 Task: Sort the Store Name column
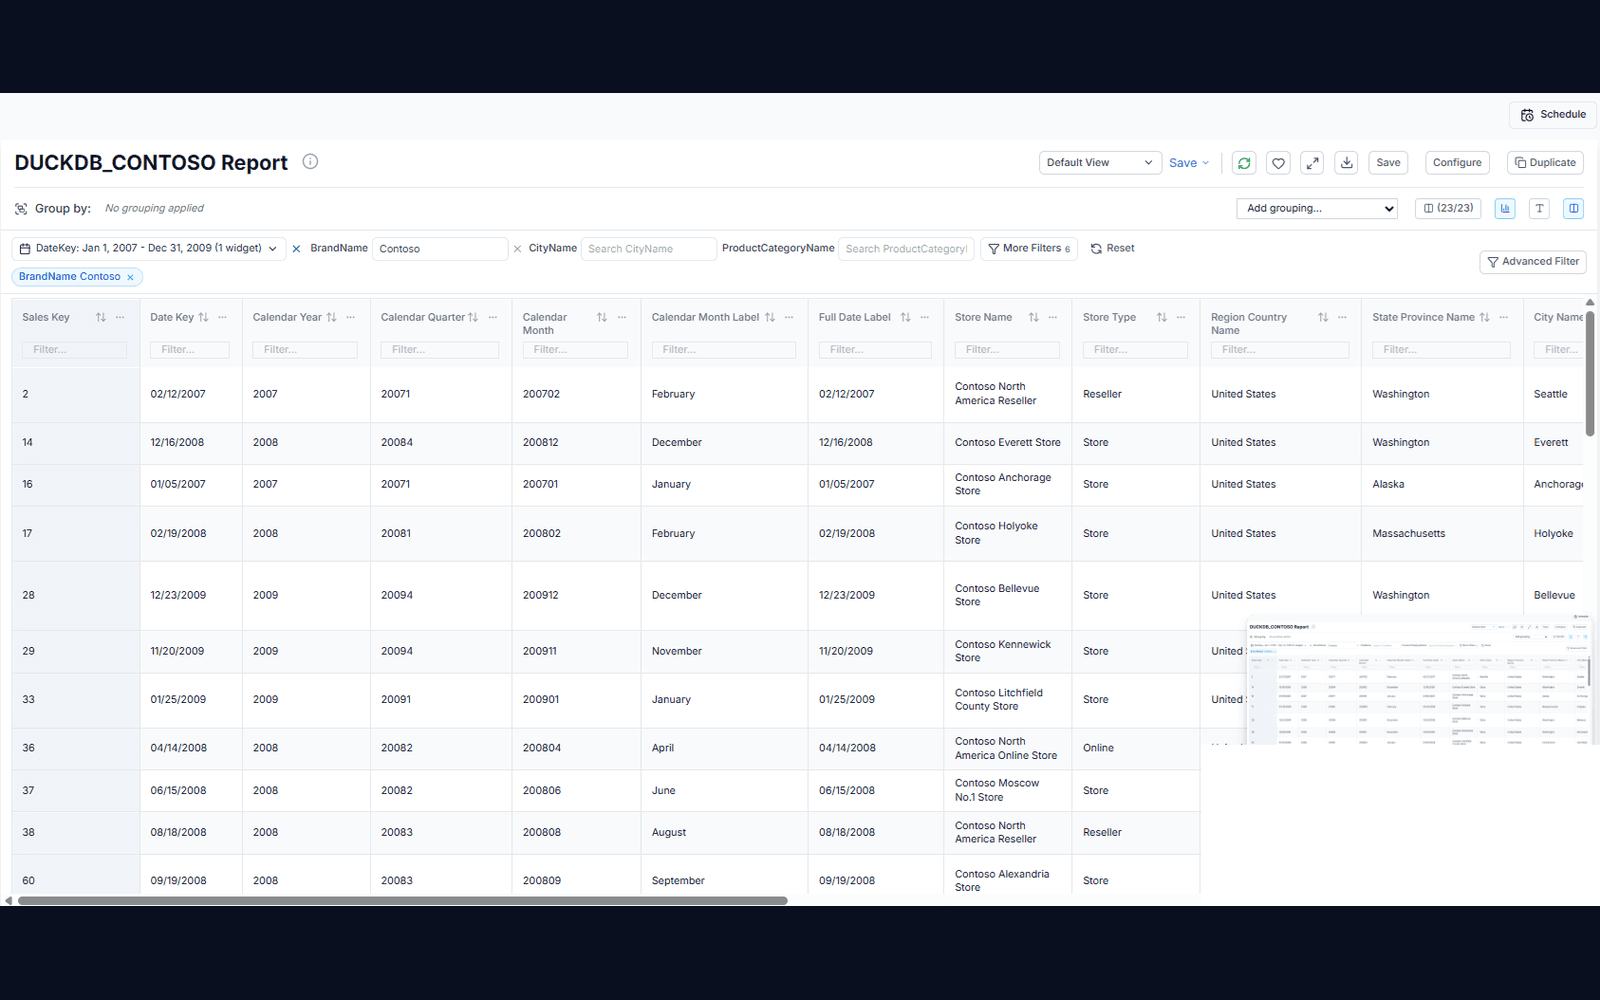click(x=1033, y=317)
